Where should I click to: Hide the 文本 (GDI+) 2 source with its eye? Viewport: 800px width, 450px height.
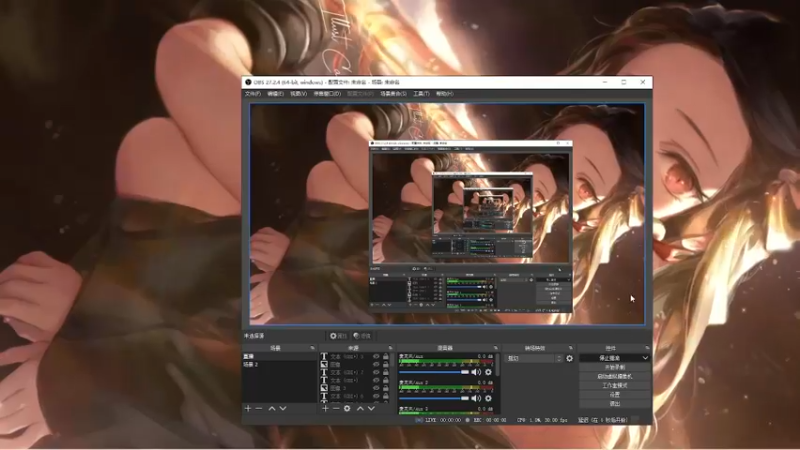tap(376, 372)
